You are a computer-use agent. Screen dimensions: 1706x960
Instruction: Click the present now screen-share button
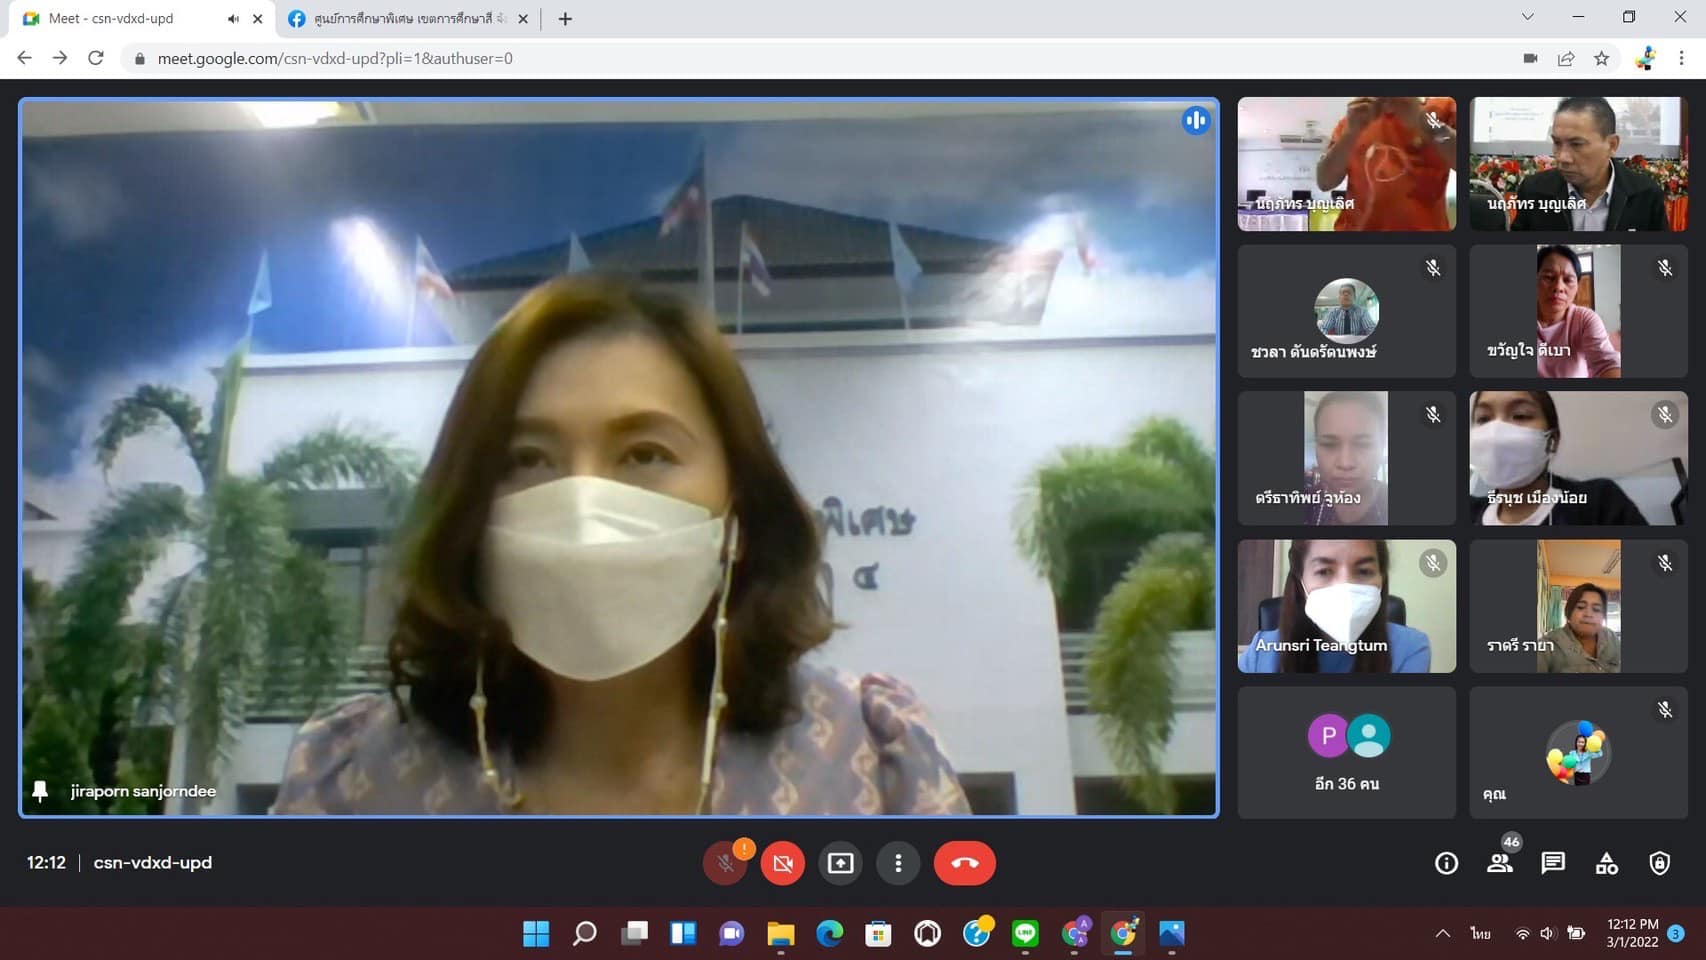pos(841,863)
